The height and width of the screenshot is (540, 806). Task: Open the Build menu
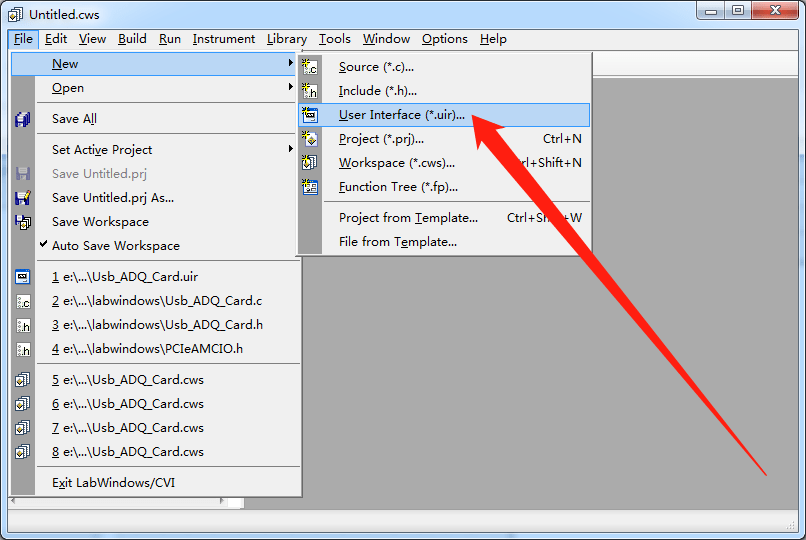pos(132,39)
